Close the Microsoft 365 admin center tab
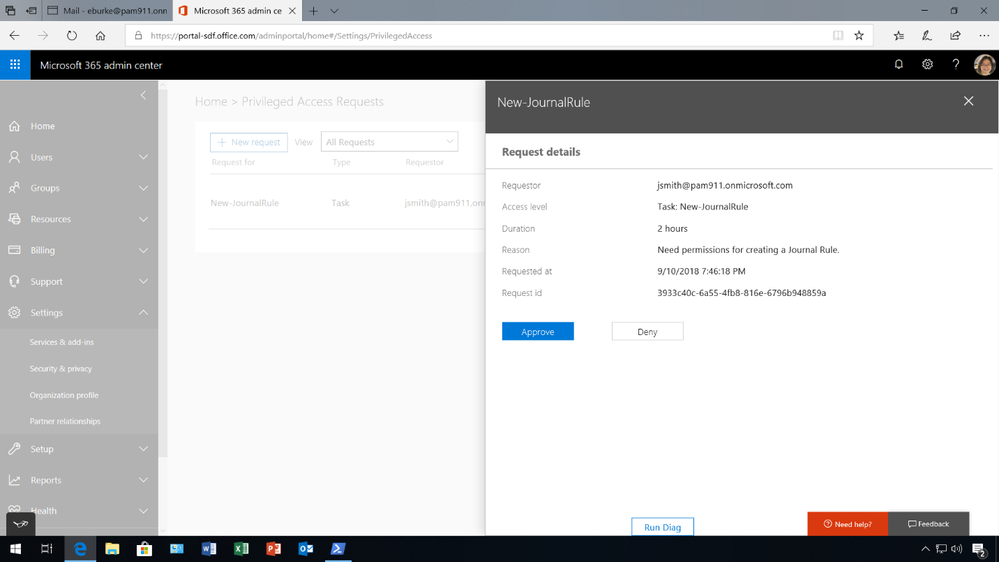 pyautogui.click(x=292, y=11)
